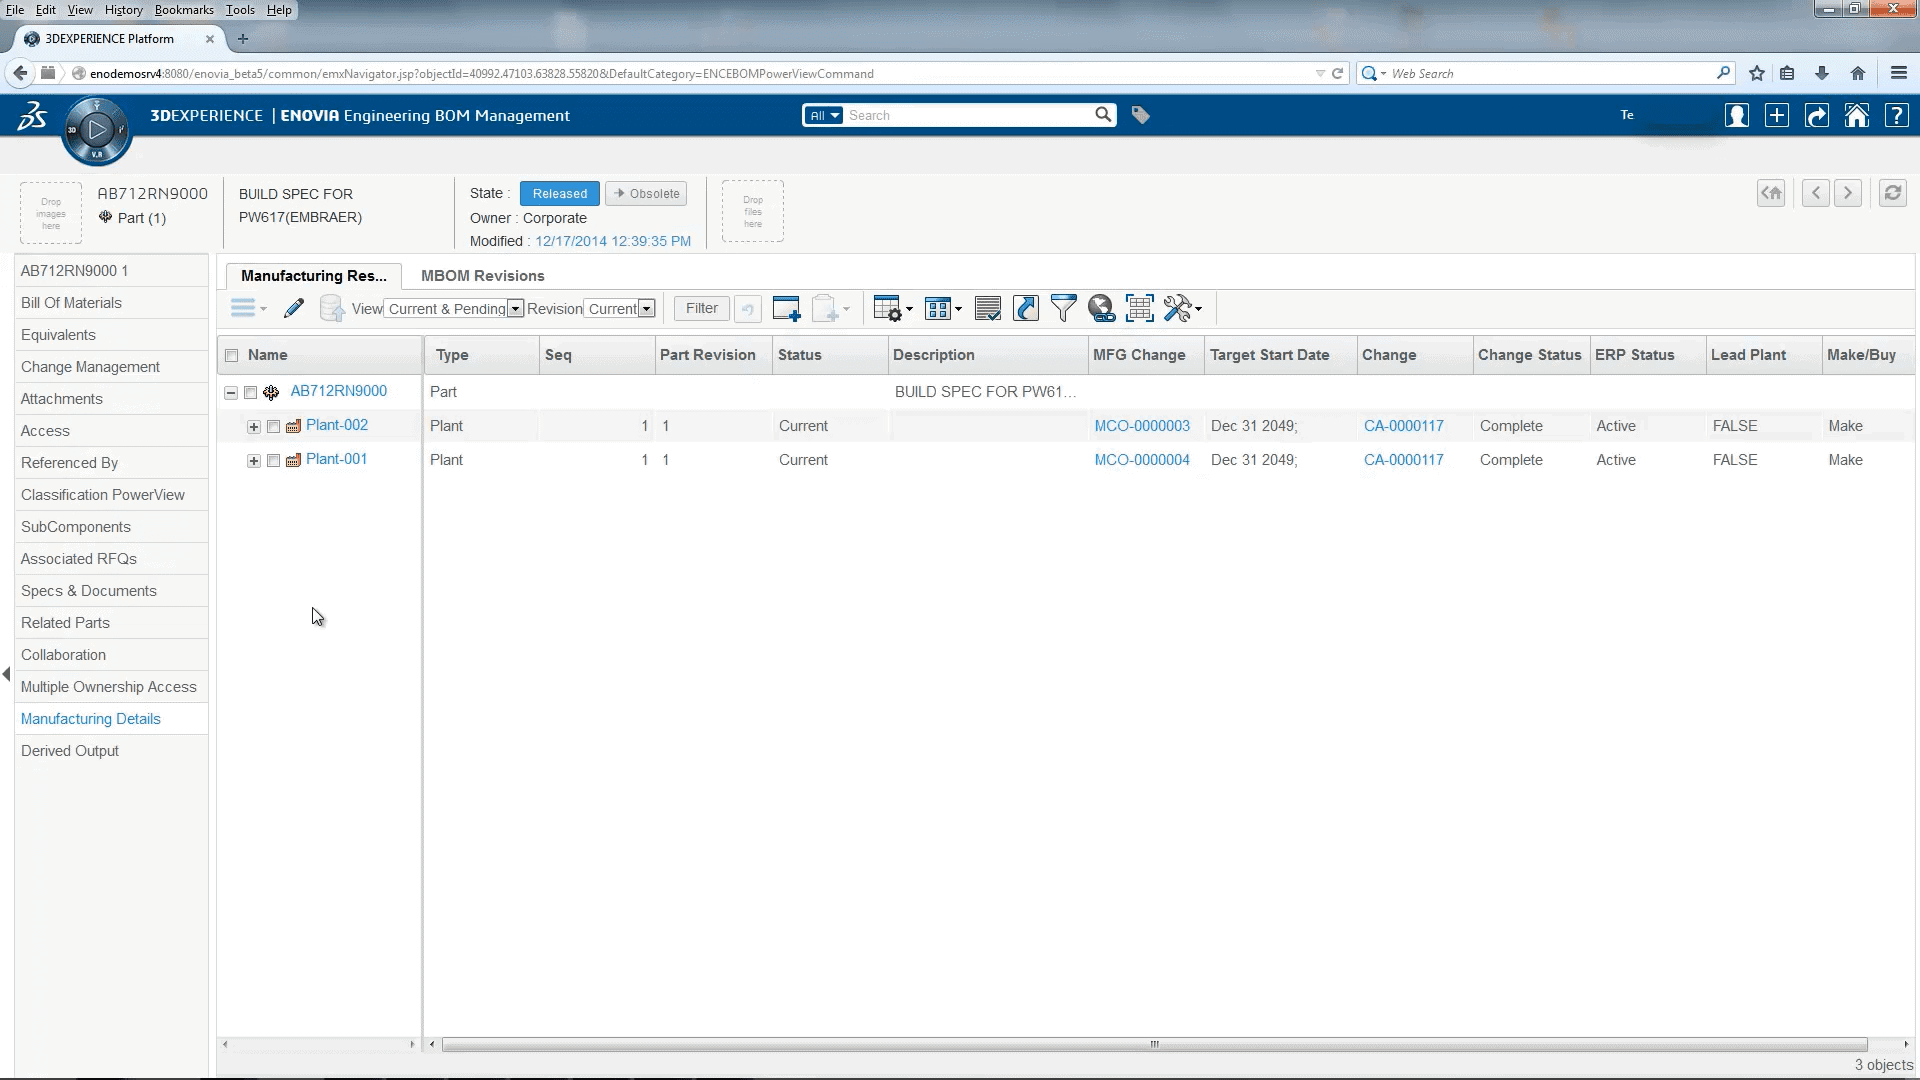Screen dimensions: 1920x1080
Task: Click the Obsolete state button
Action: coord(646,194)
